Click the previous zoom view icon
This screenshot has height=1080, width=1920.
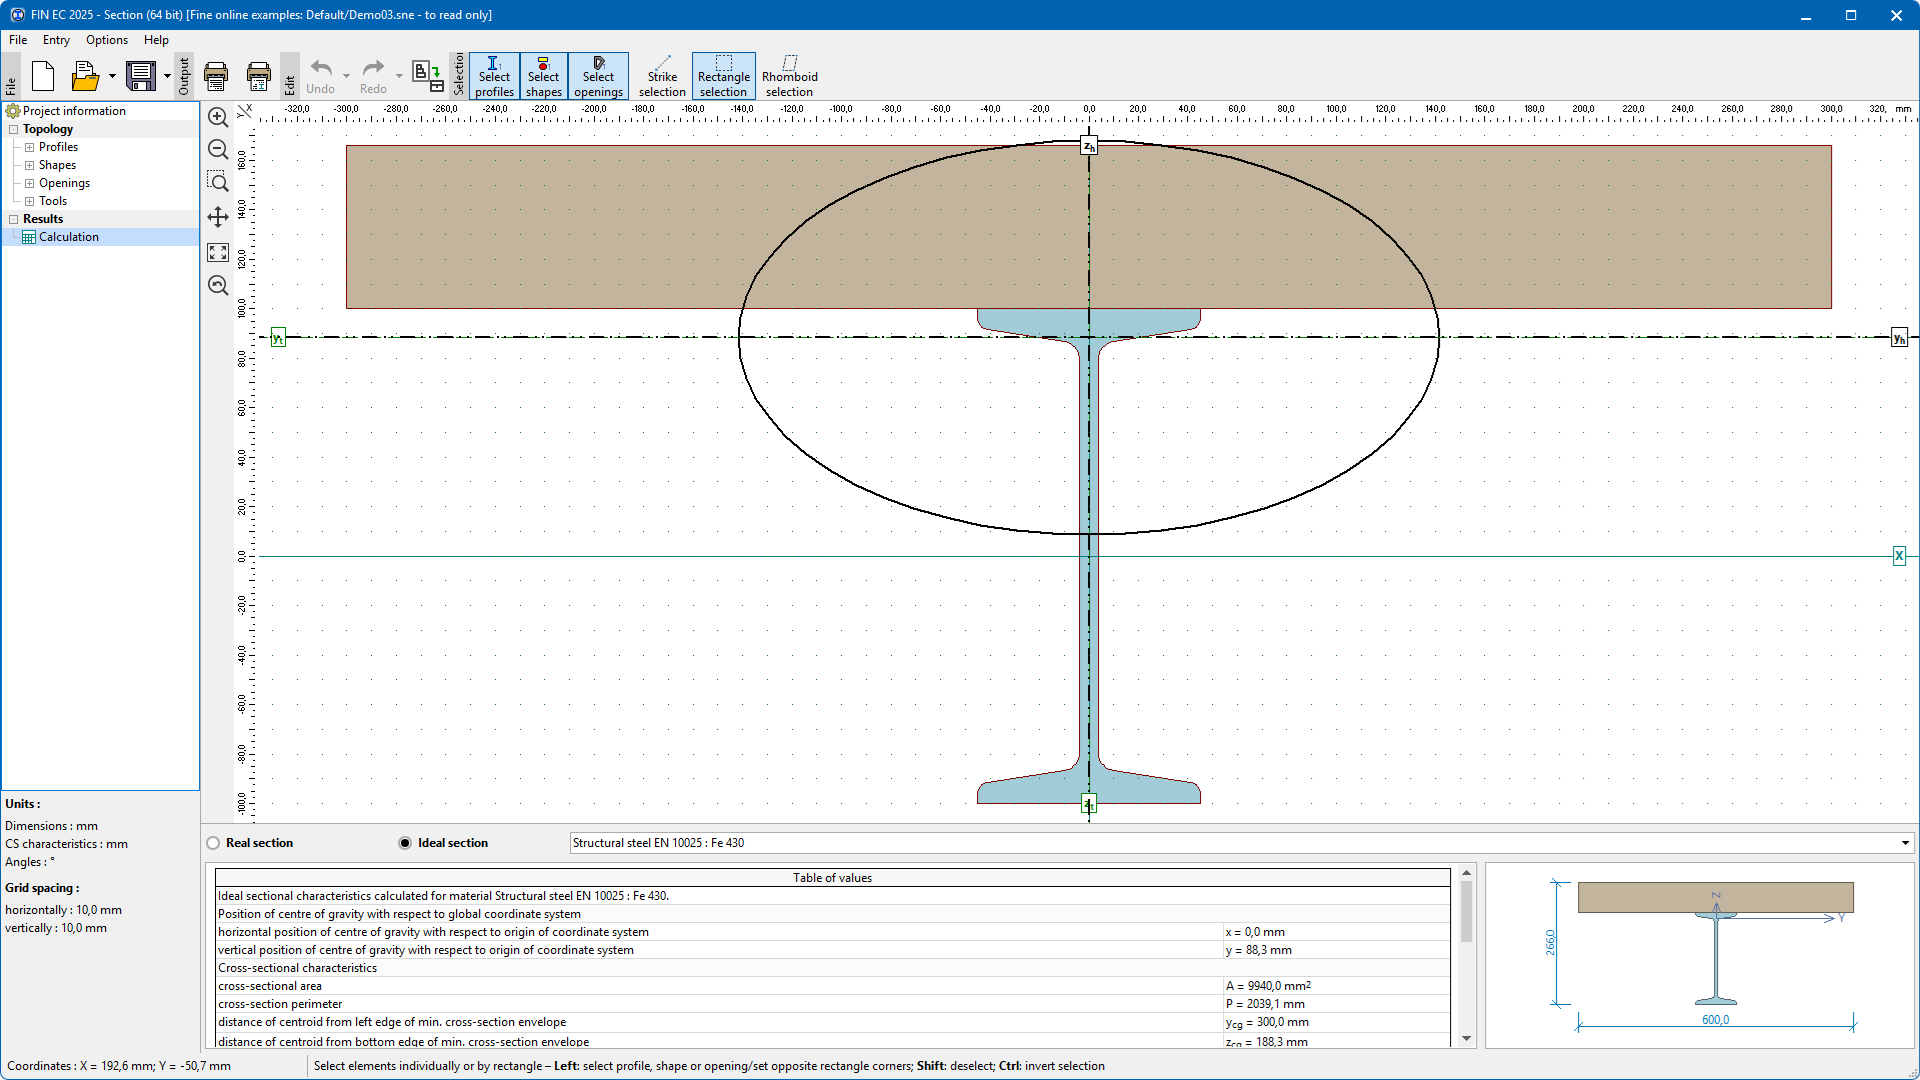pos(218,285)
